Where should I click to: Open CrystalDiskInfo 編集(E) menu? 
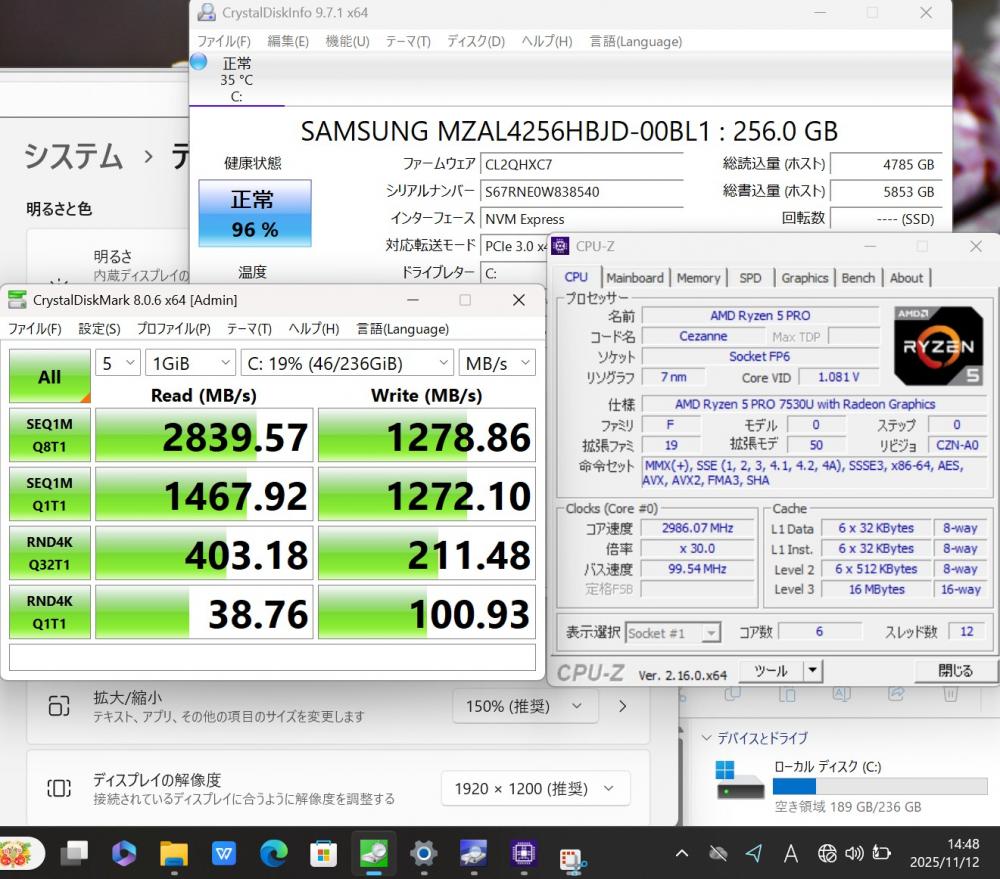(x=288, y=41)
